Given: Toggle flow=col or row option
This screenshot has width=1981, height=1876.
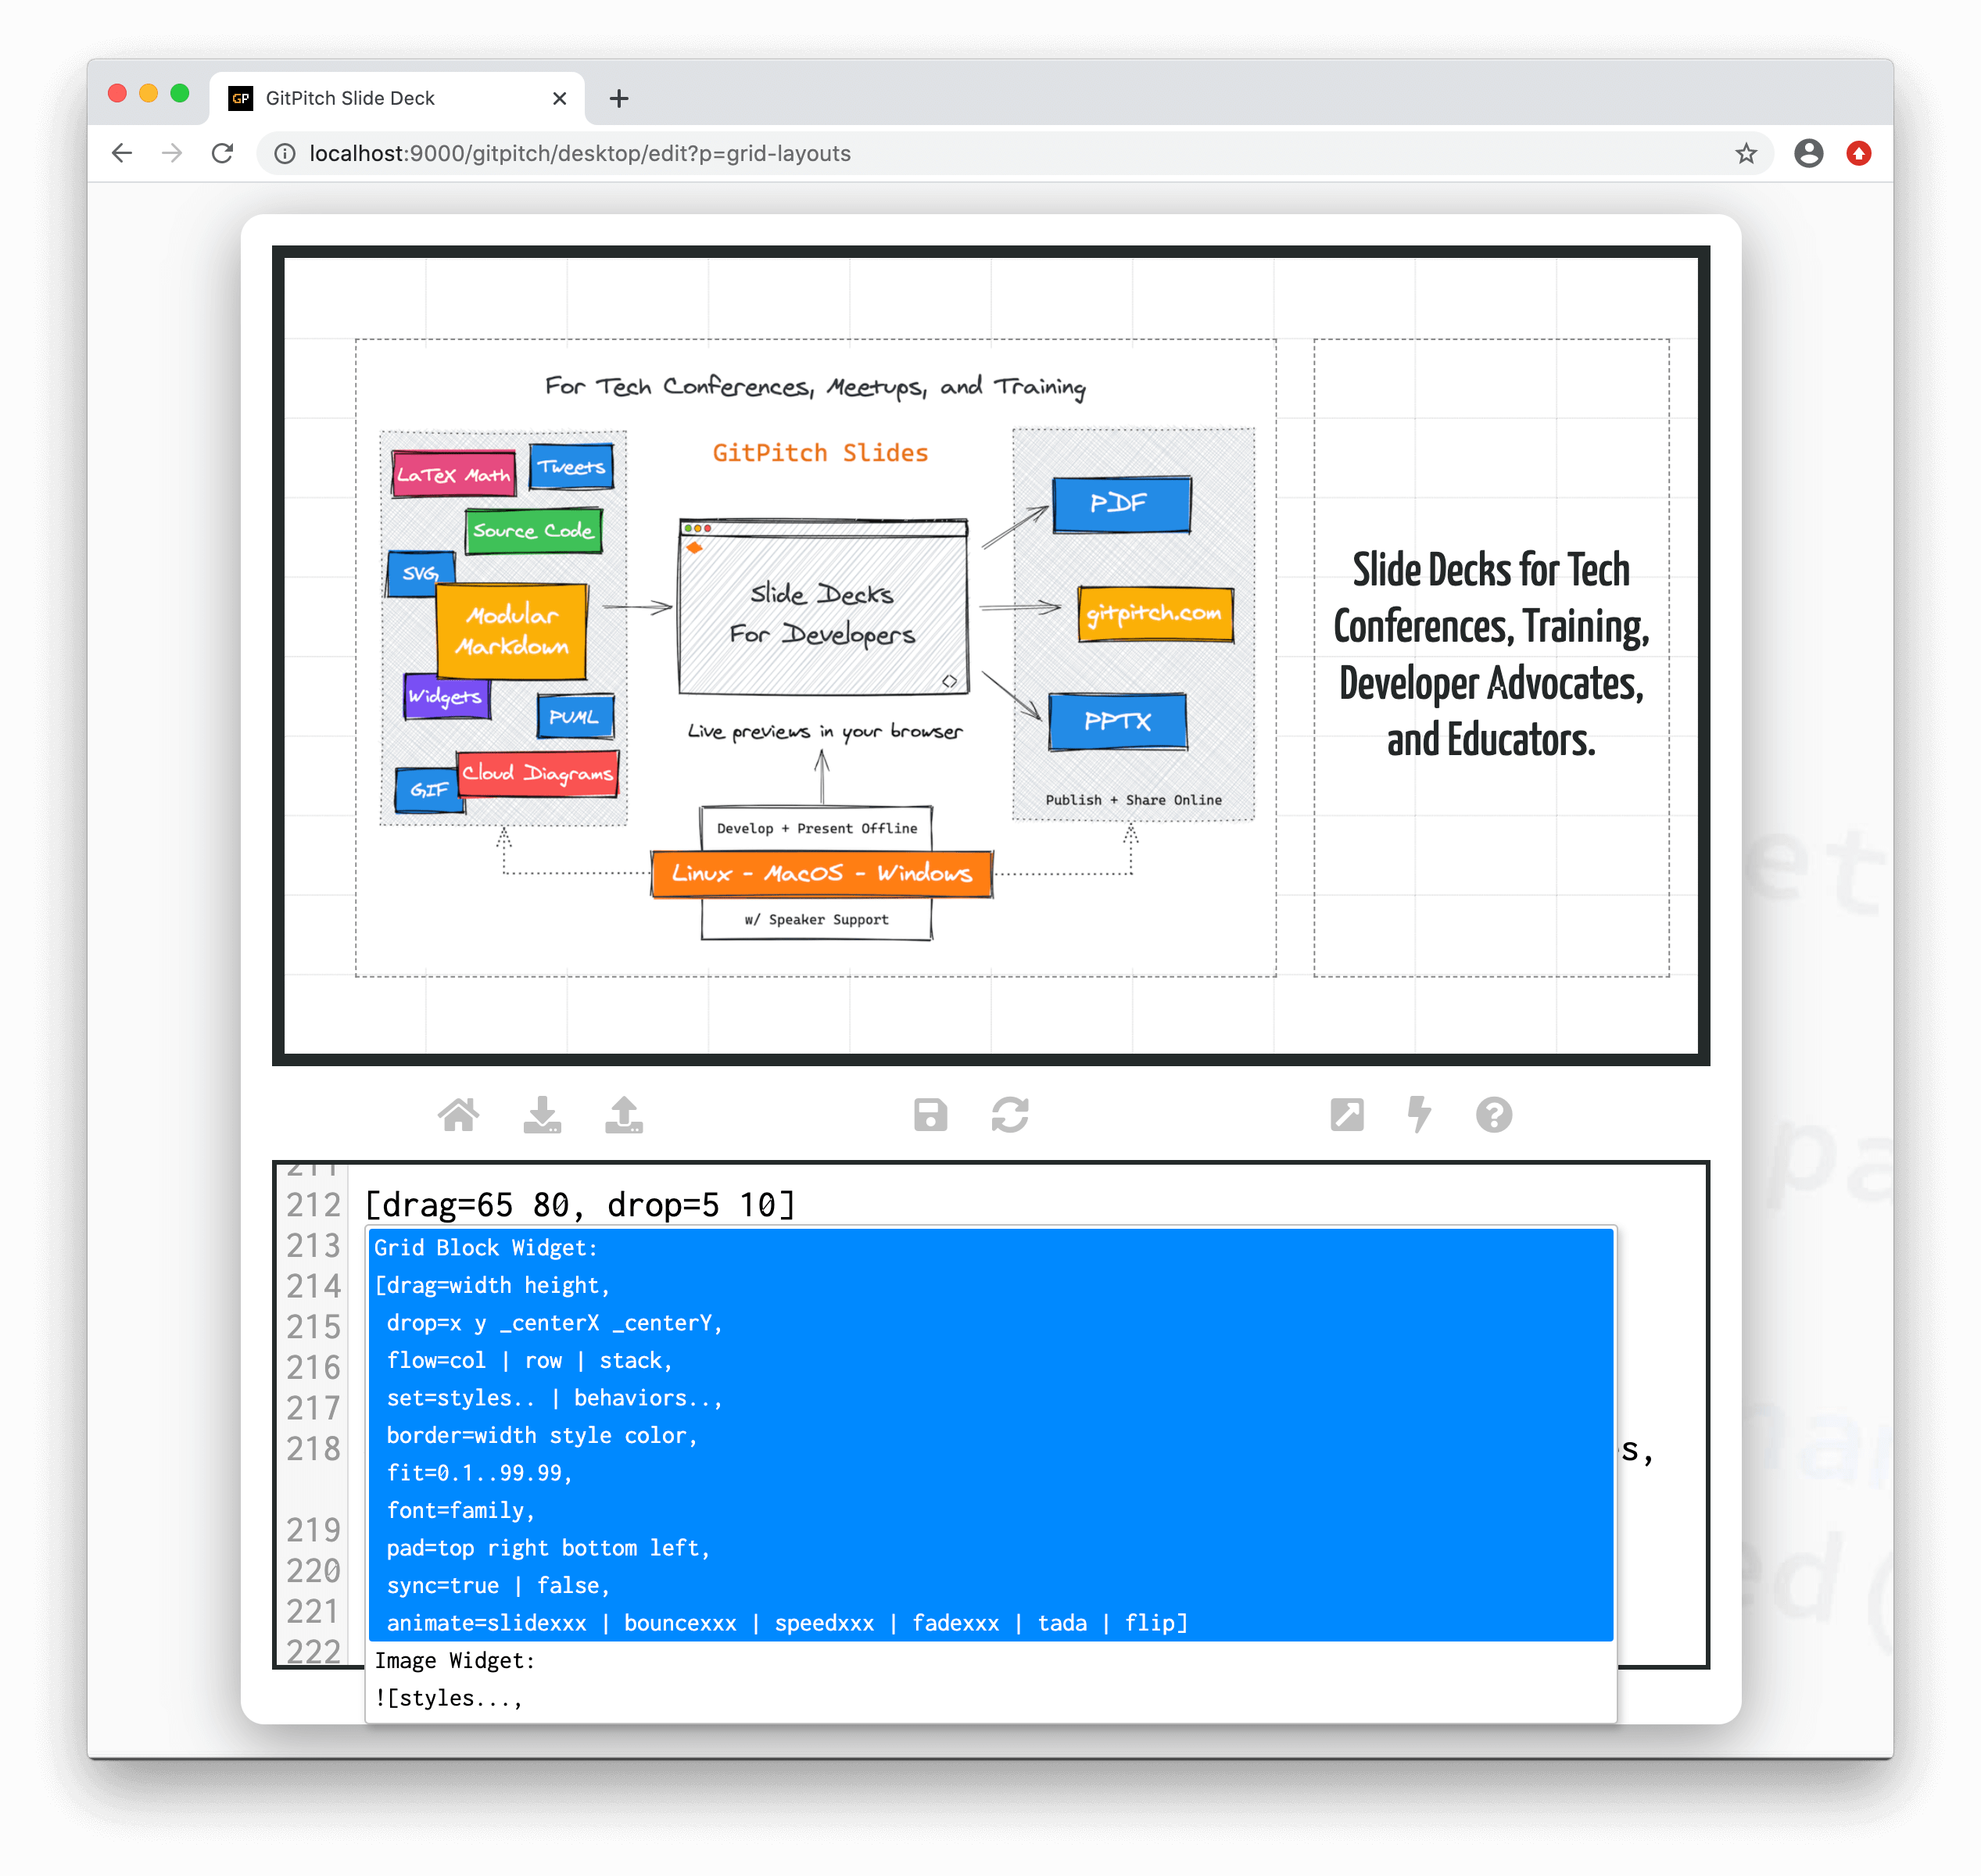Looking at the screenshot, I should (x=529, y=1359).
